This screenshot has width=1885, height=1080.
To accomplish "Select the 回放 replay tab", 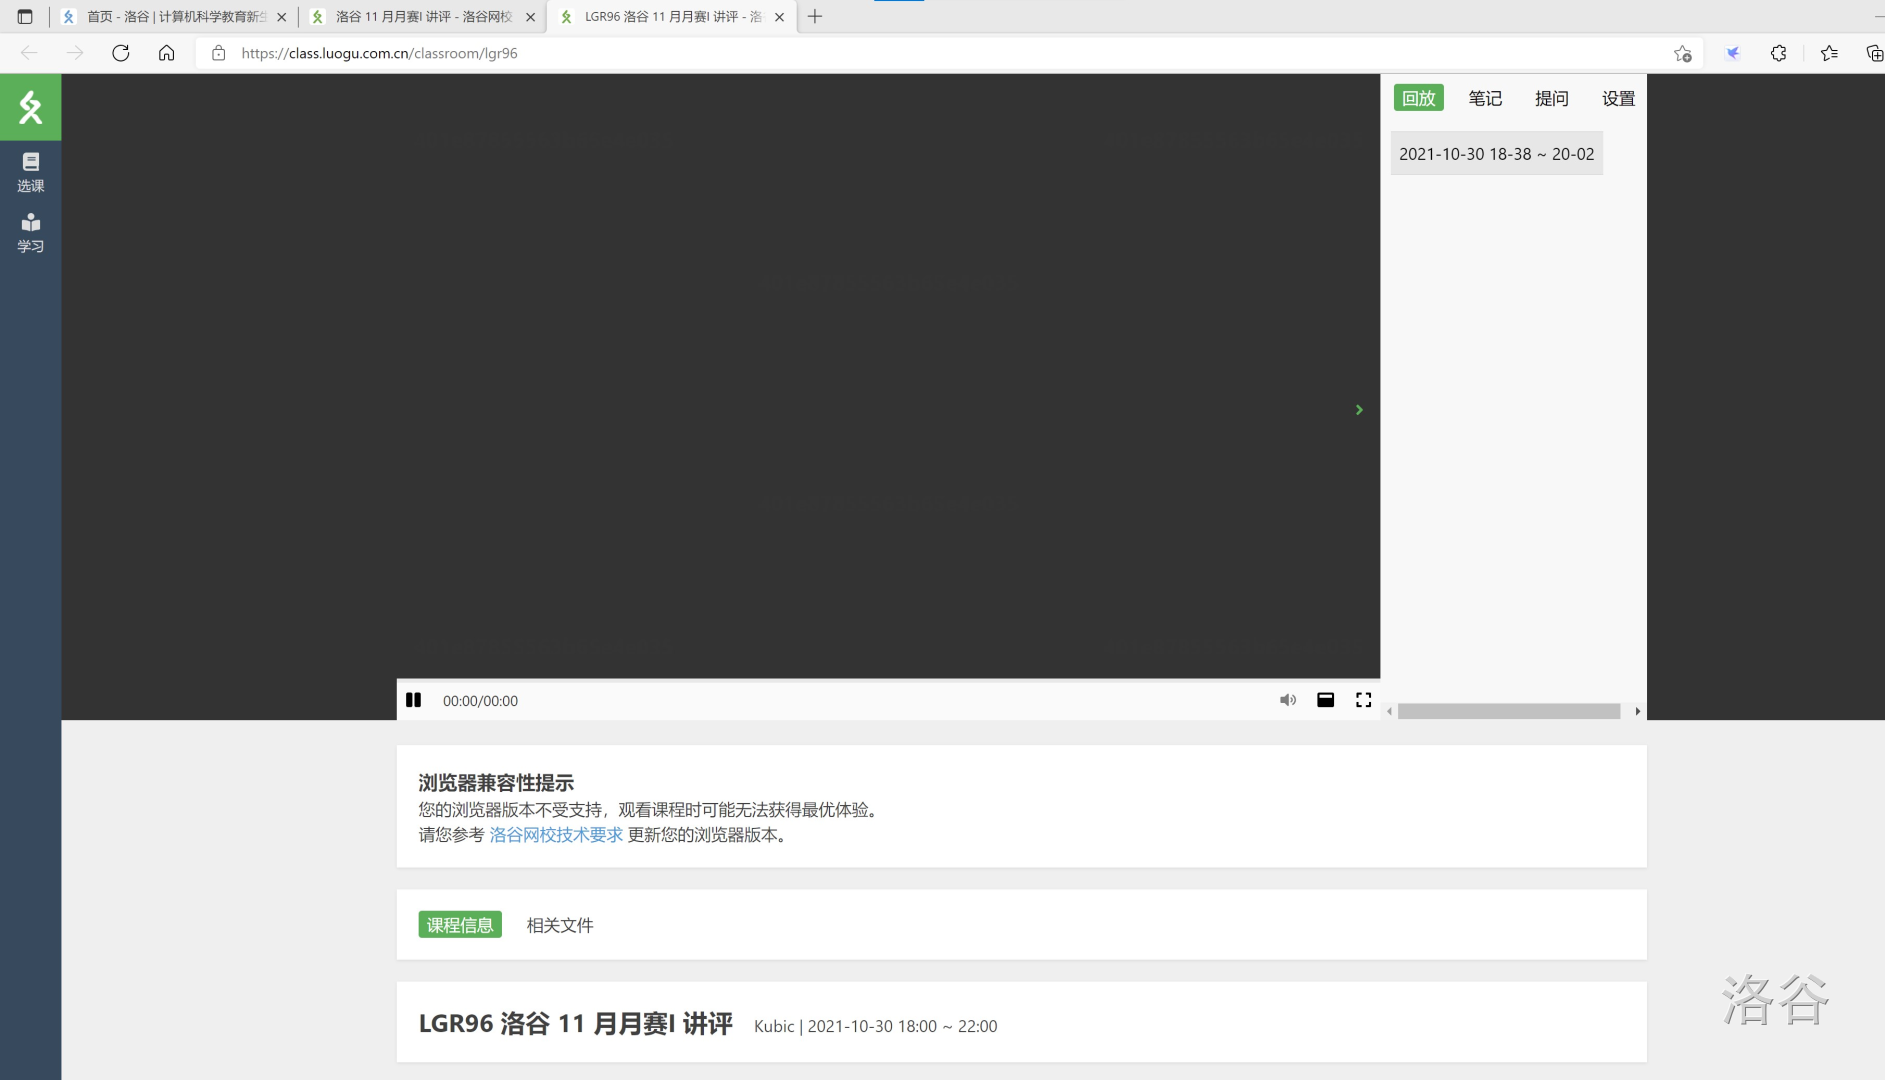I will 1418,98.
